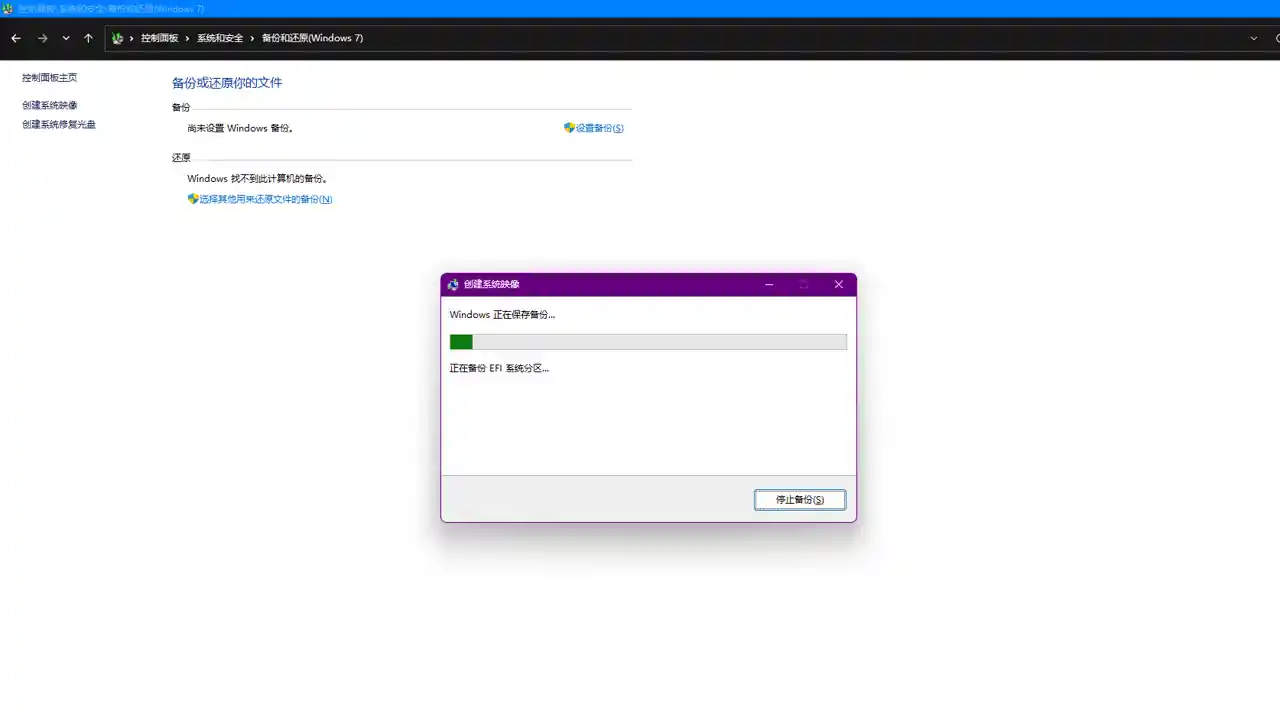Open the 控制面板 breadcrumb item
1280x720 pixels.
pyautogui.click(x=159, y=38)
